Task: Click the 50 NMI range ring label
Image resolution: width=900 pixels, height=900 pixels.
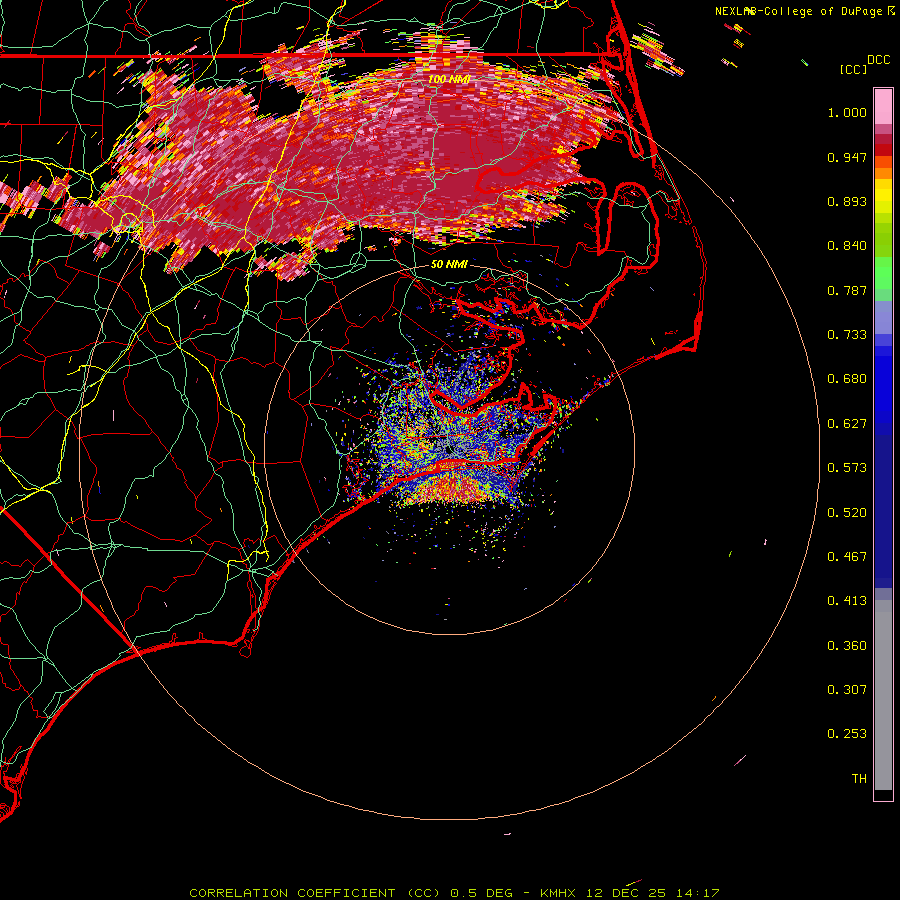Action: pyautogui.click(x=449, y=264)
